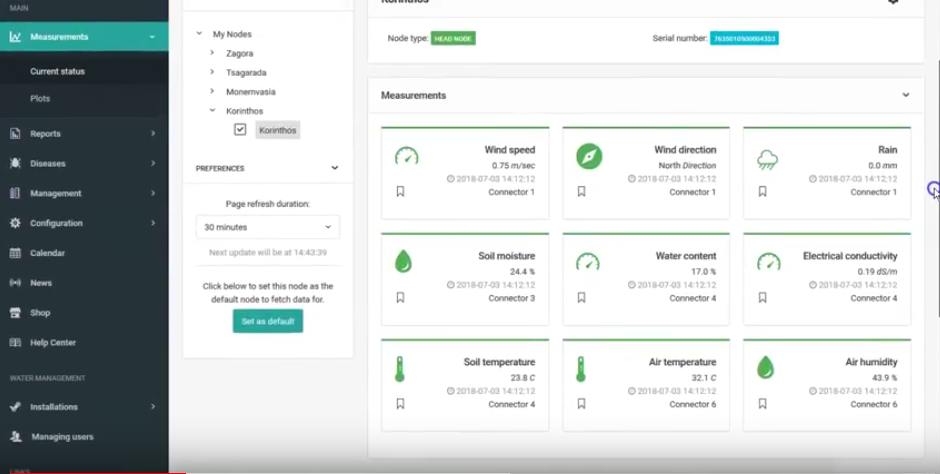
Task: Click the serial number badge
Action: [744, 39]
